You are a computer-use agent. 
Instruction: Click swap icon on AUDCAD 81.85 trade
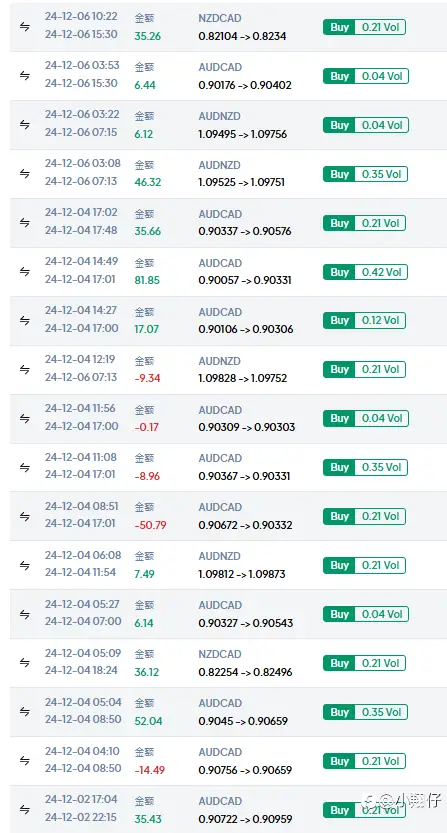pyautogui.click(x=24, y=271)
